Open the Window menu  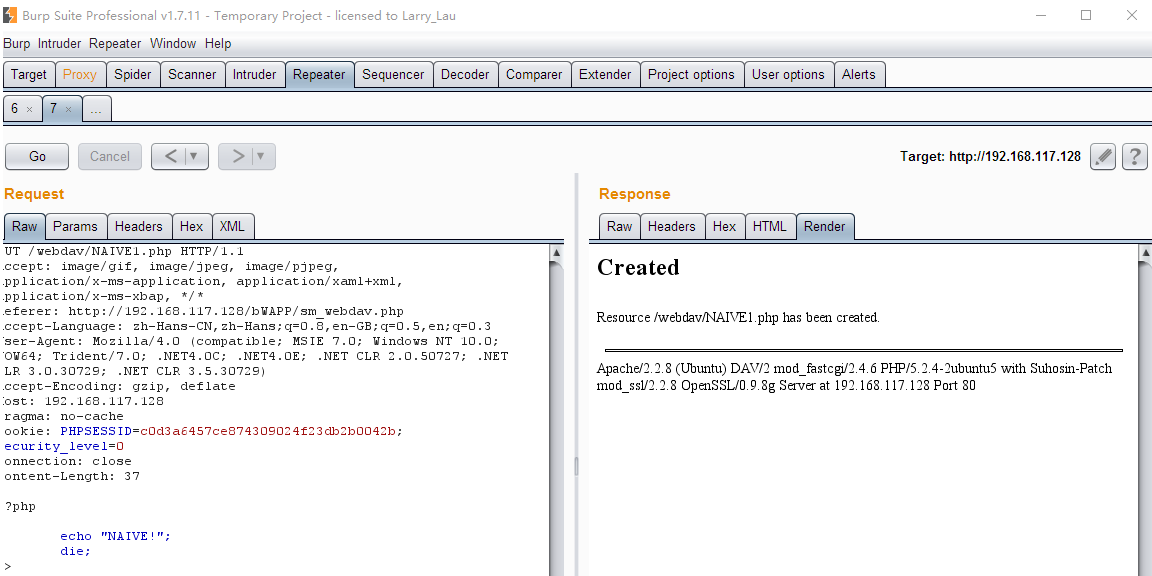tap(173, 43)
